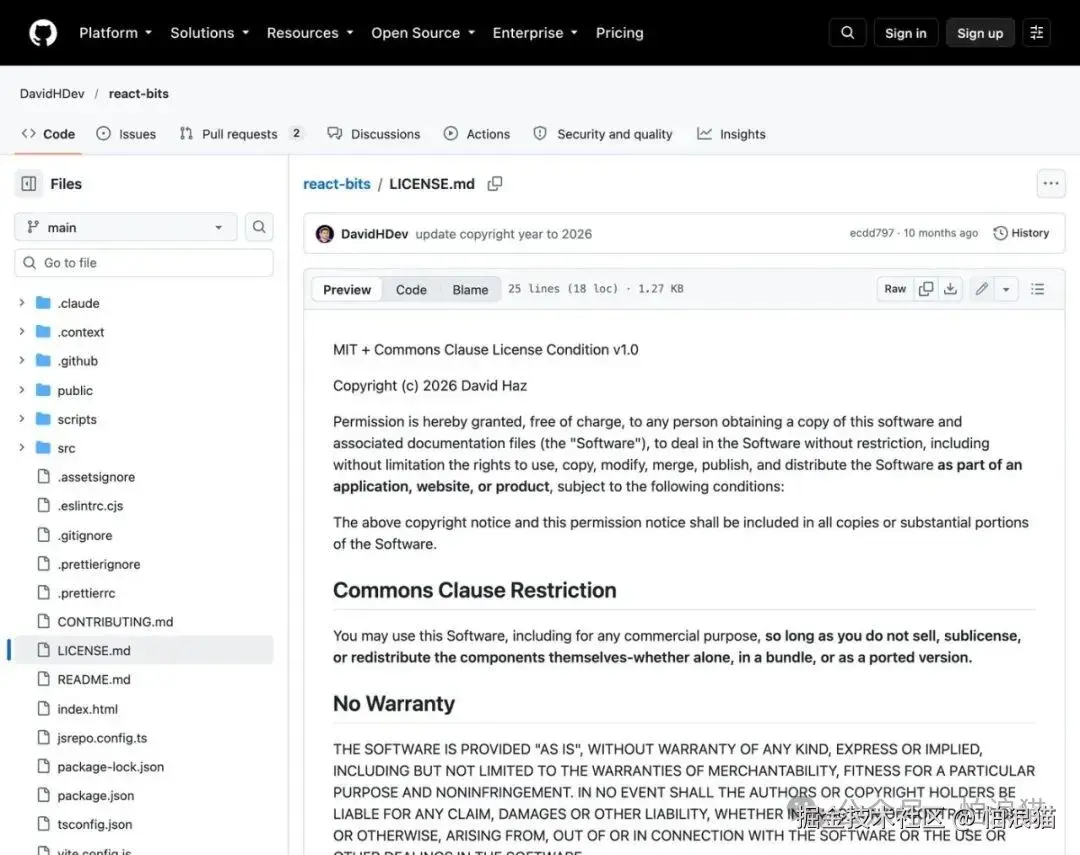
Task: Open the main branch selector dropdown
Action: click(125, 227)
